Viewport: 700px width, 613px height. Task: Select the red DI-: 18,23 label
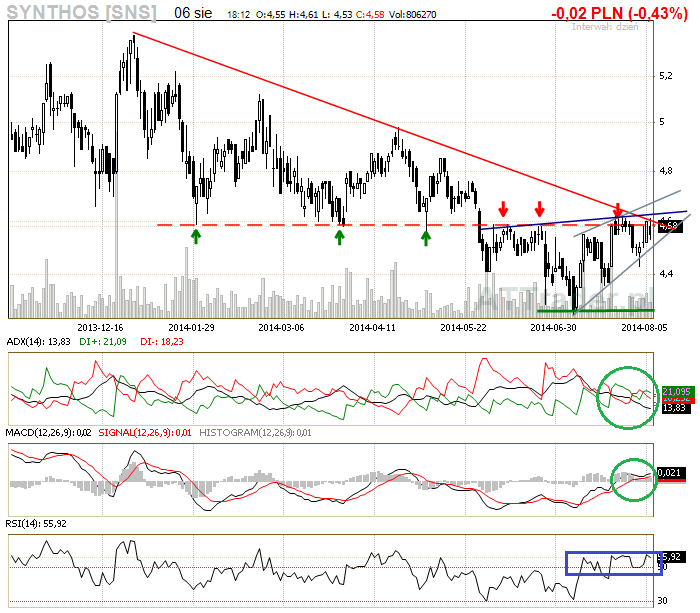162,342
